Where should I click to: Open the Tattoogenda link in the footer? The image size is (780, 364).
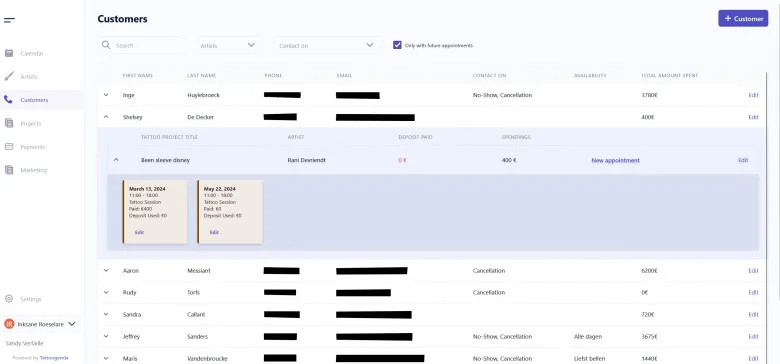pyautogui.click(x=54, y=358)
